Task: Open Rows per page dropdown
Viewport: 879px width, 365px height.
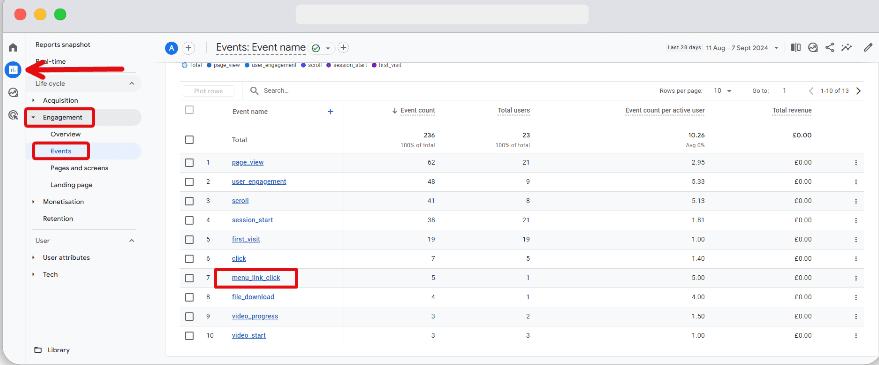Action: (723, 91)
